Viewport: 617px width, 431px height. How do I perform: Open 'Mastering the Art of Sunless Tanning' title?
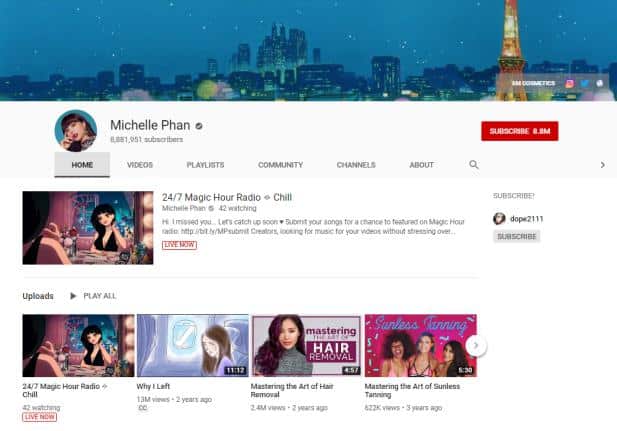tap(412, 390)
